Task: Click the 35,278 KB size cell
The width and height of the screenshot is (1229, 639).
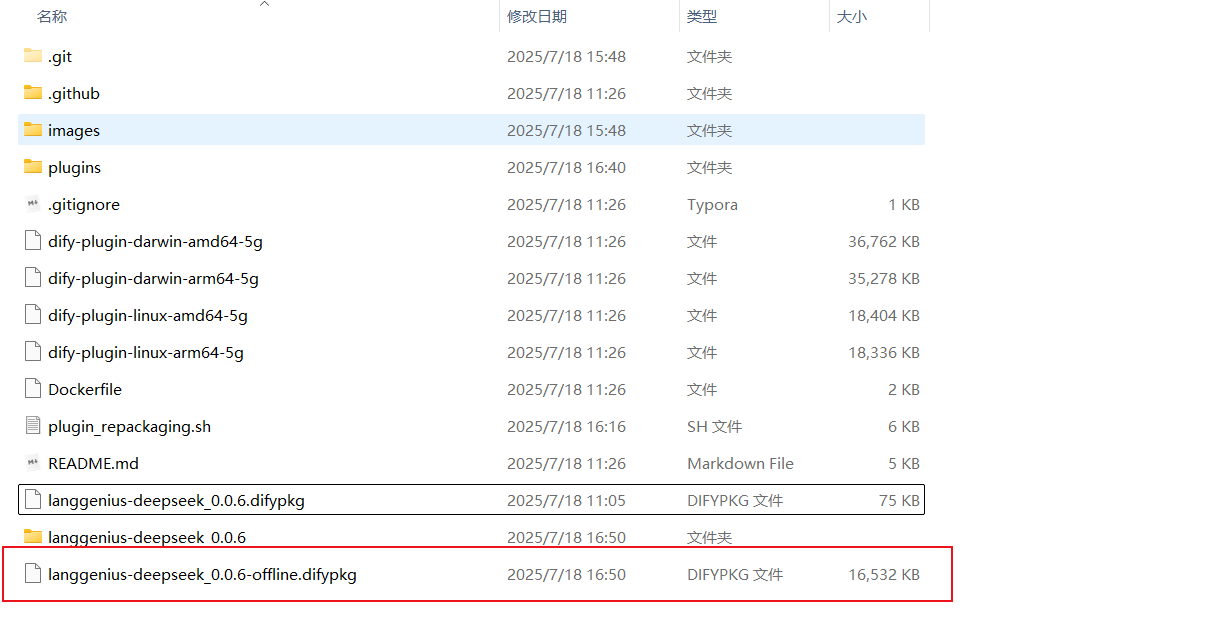Action: 884,278
